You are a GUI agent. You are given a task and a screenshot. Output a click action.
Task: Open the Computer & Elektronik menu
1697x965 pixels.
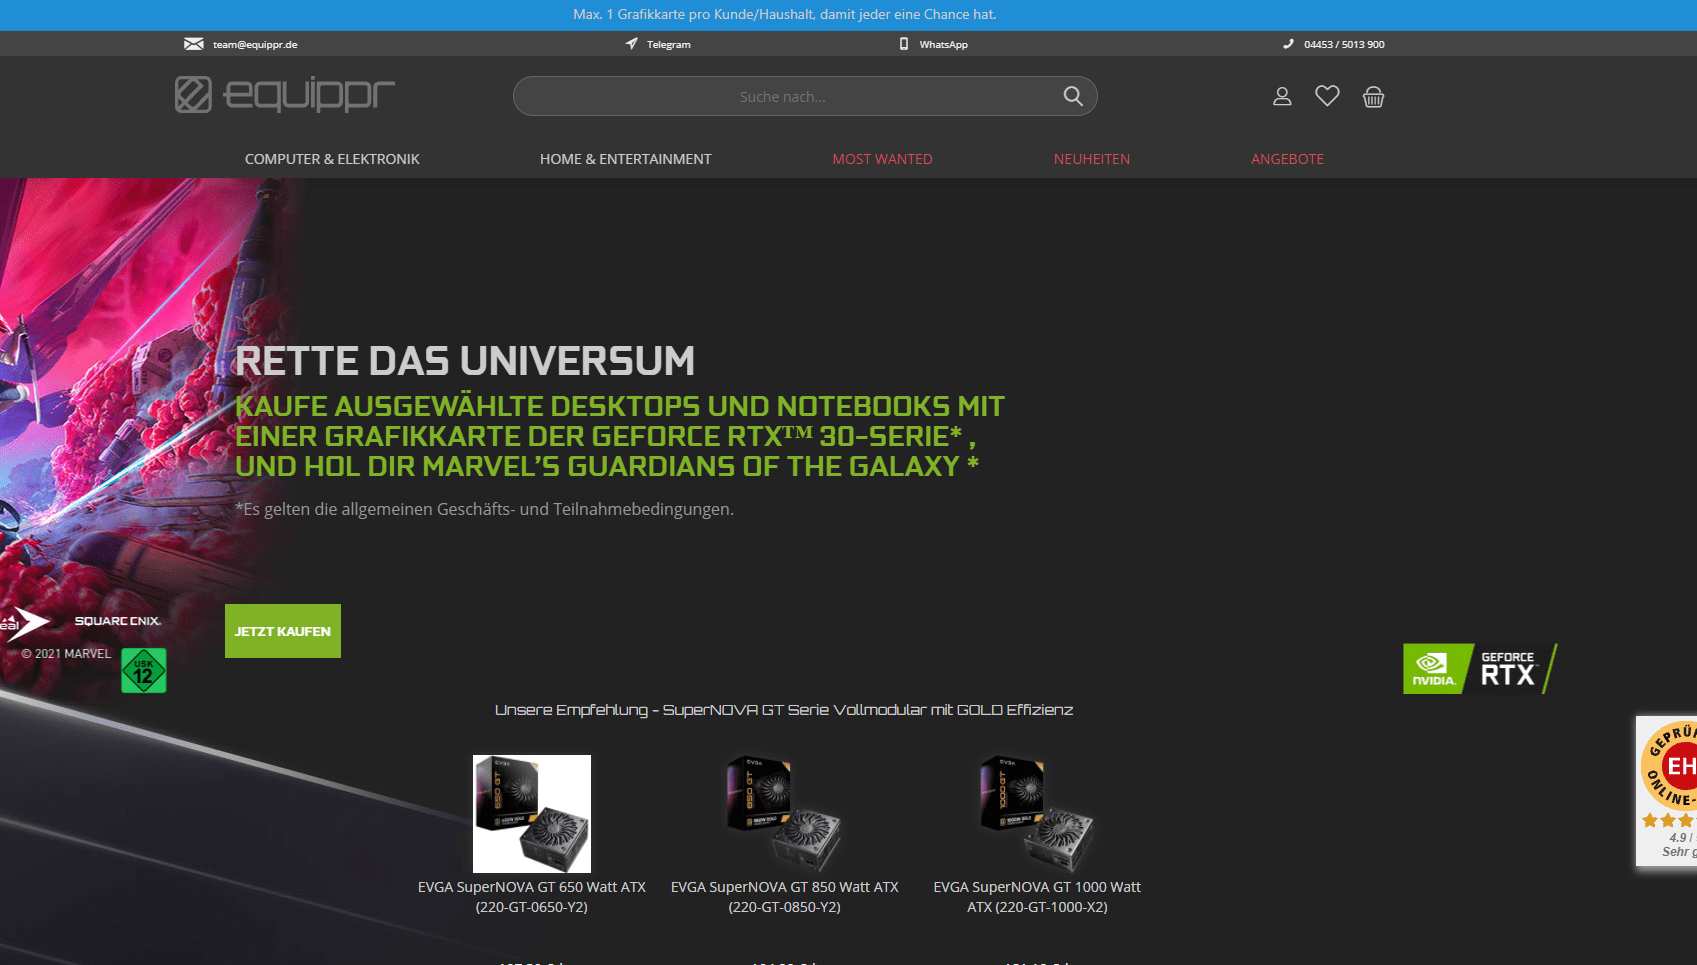point(332,159)
